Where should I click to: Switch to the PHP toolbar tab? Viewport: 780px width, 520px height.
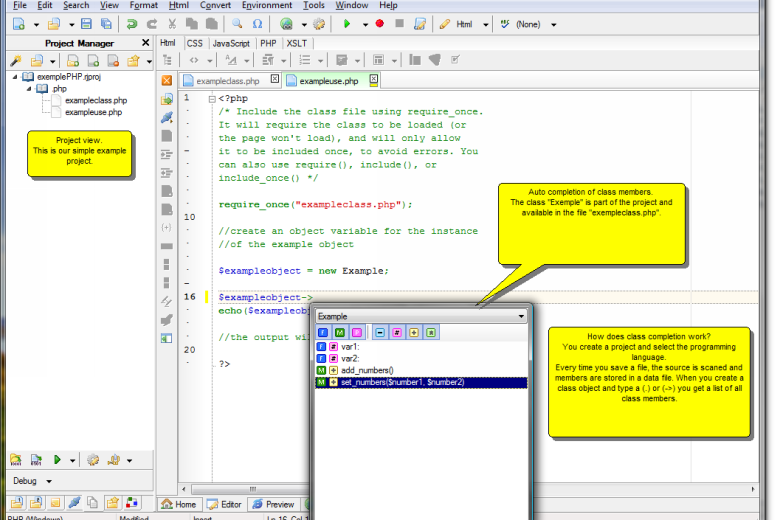(268, 43)
